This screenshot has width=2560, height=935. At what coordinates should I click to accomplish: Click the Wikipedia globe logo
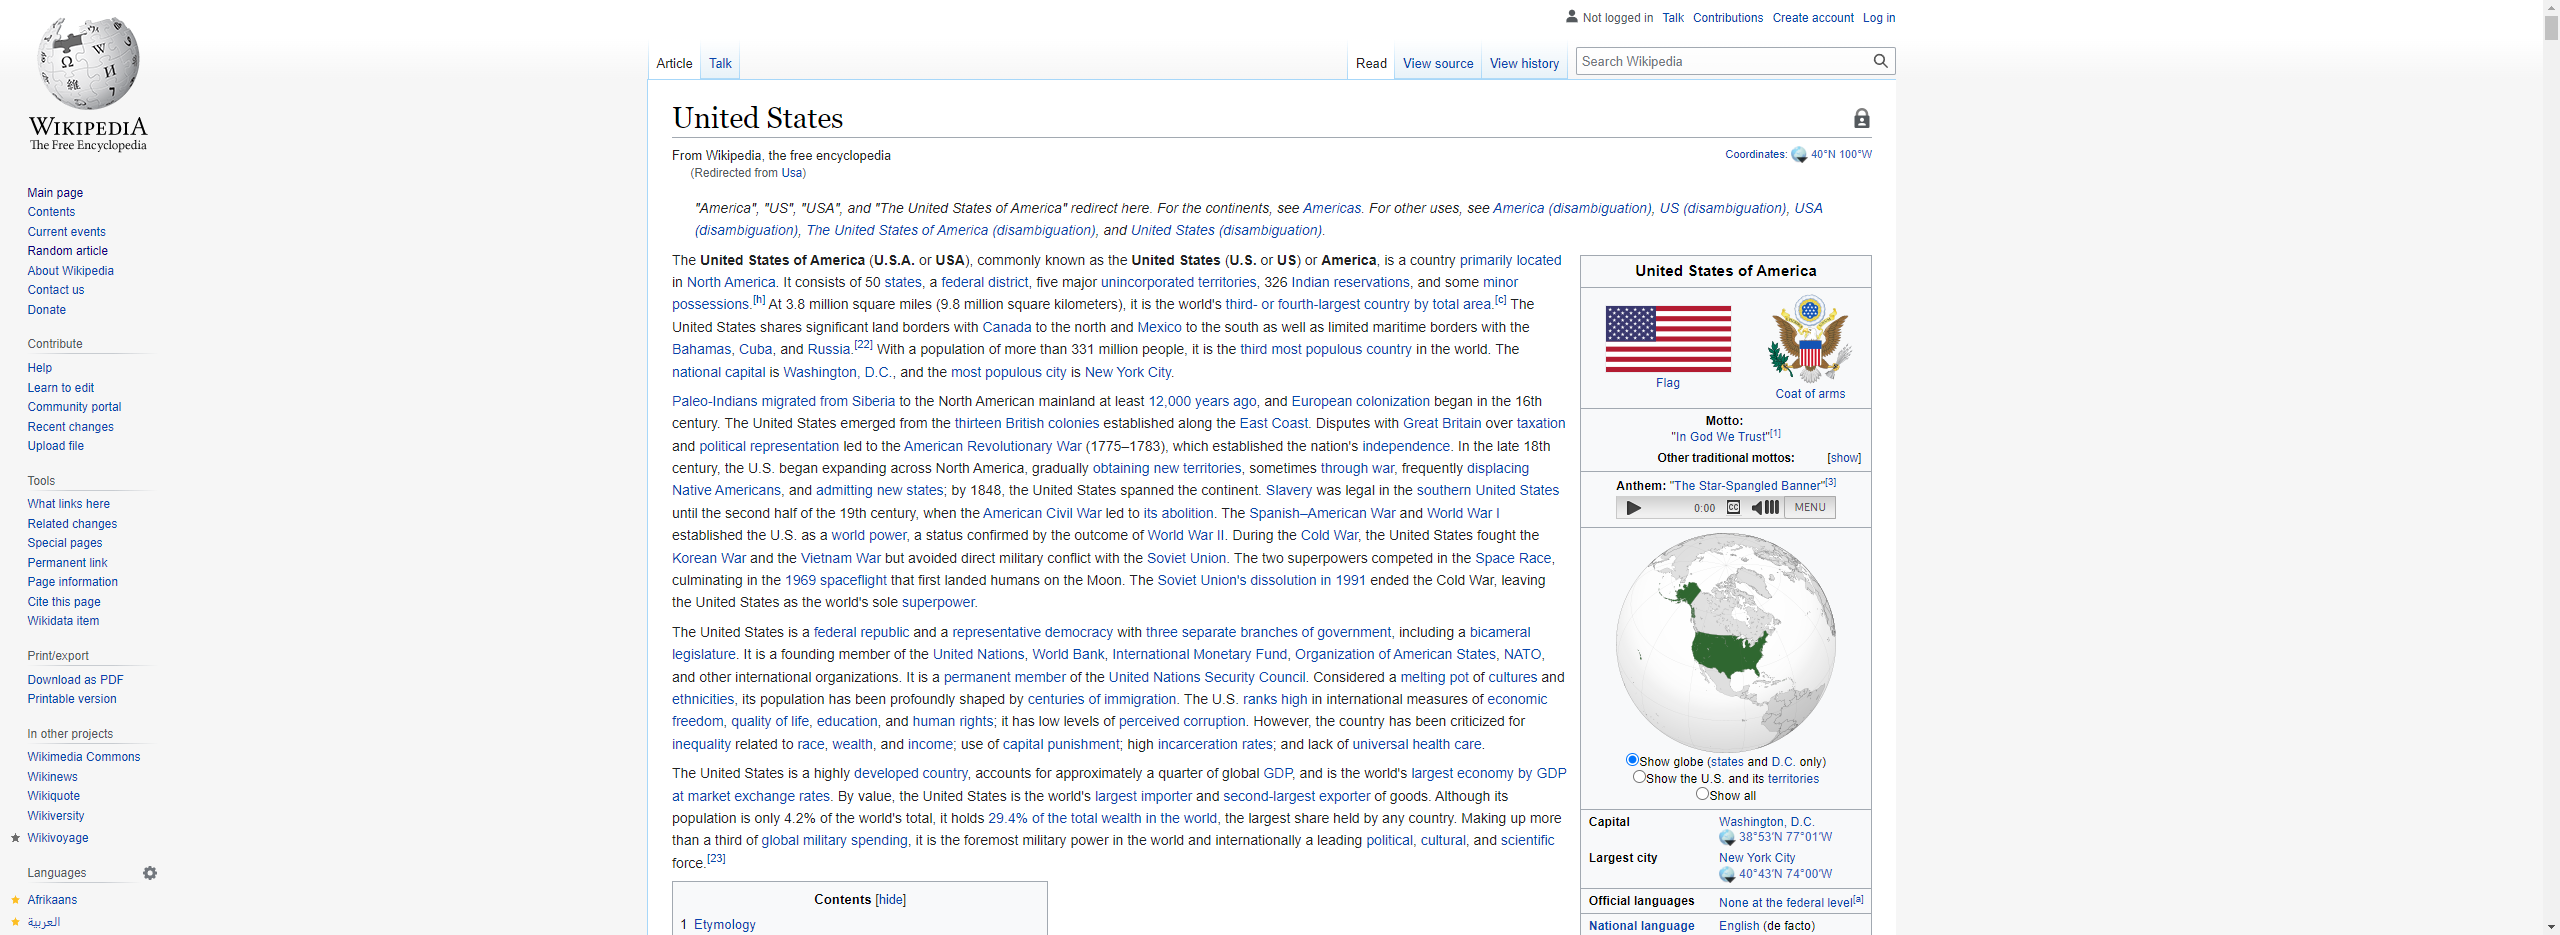[x=88, y=62]
